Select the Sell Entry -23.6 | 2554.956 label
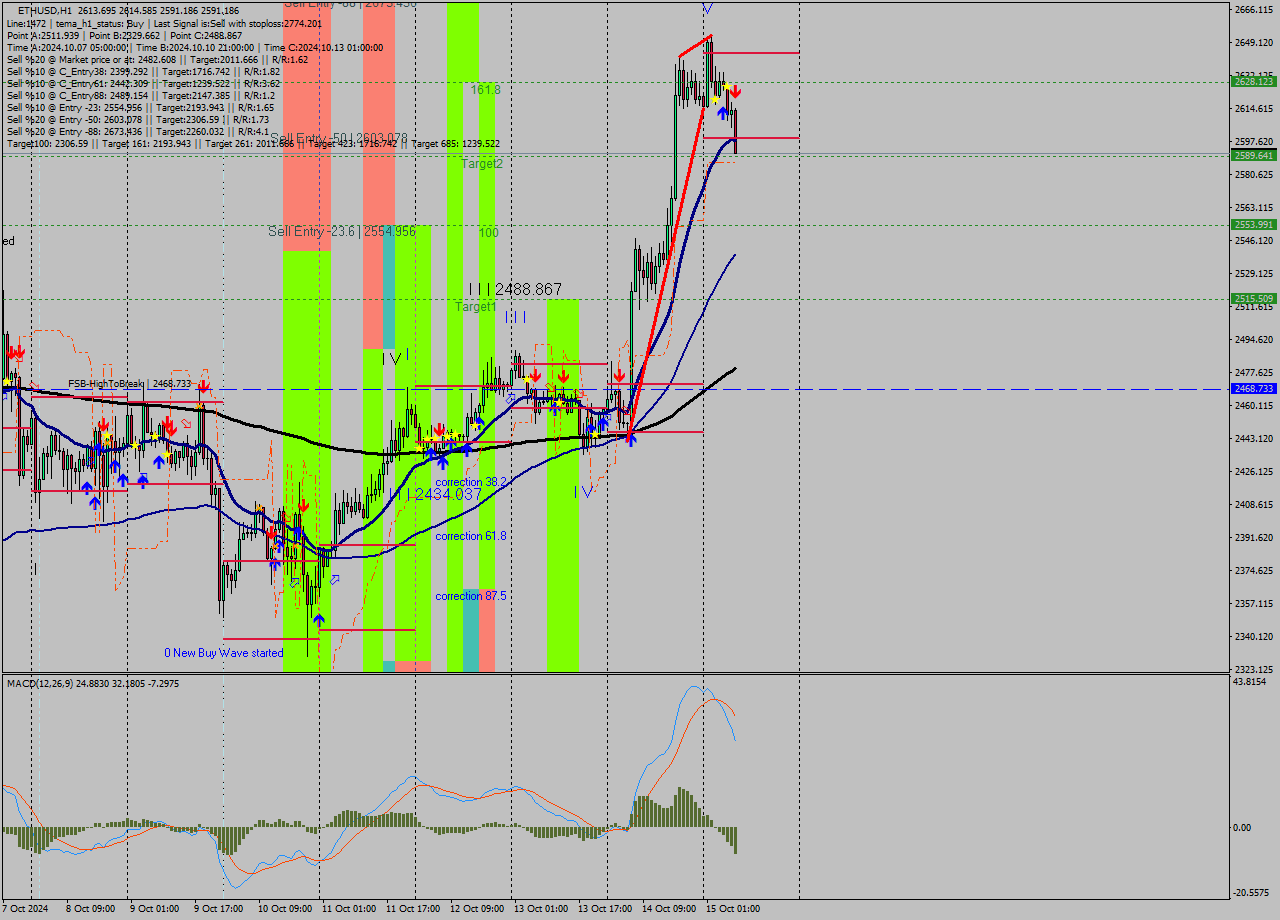The width and height of the screenshot is (1280, 920). (x=342, y=231)
